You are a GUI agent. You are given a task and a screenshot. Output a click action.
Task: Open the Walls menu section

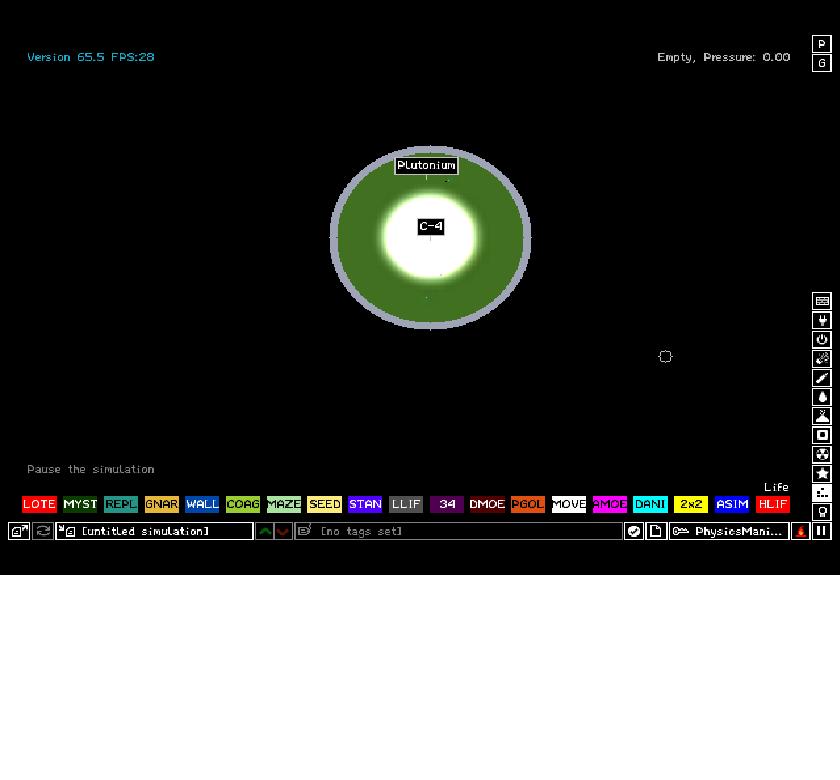point(822,301)
